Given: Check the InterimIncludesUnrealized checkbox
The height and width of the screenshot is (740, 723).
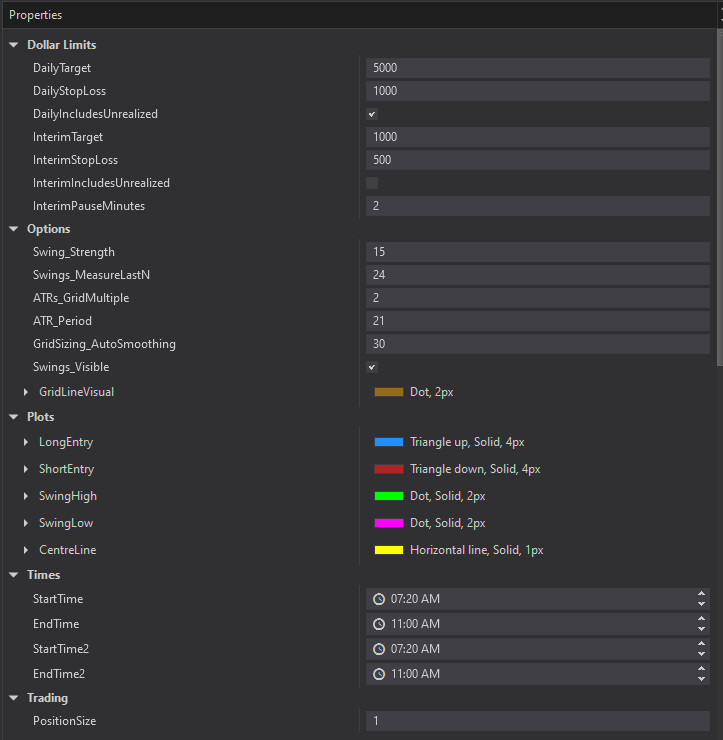Looking at the screenshot, I should pos(372,183).
